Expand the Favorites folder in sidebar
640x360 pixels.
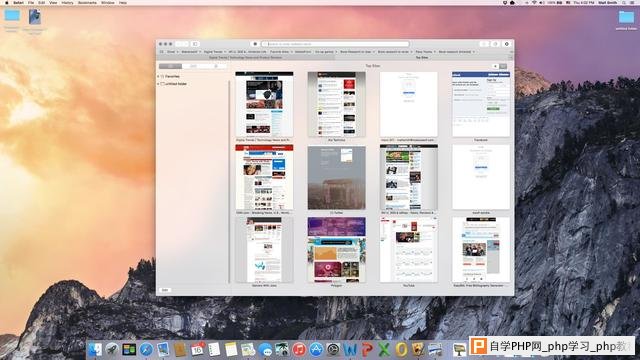click(158, 76)
